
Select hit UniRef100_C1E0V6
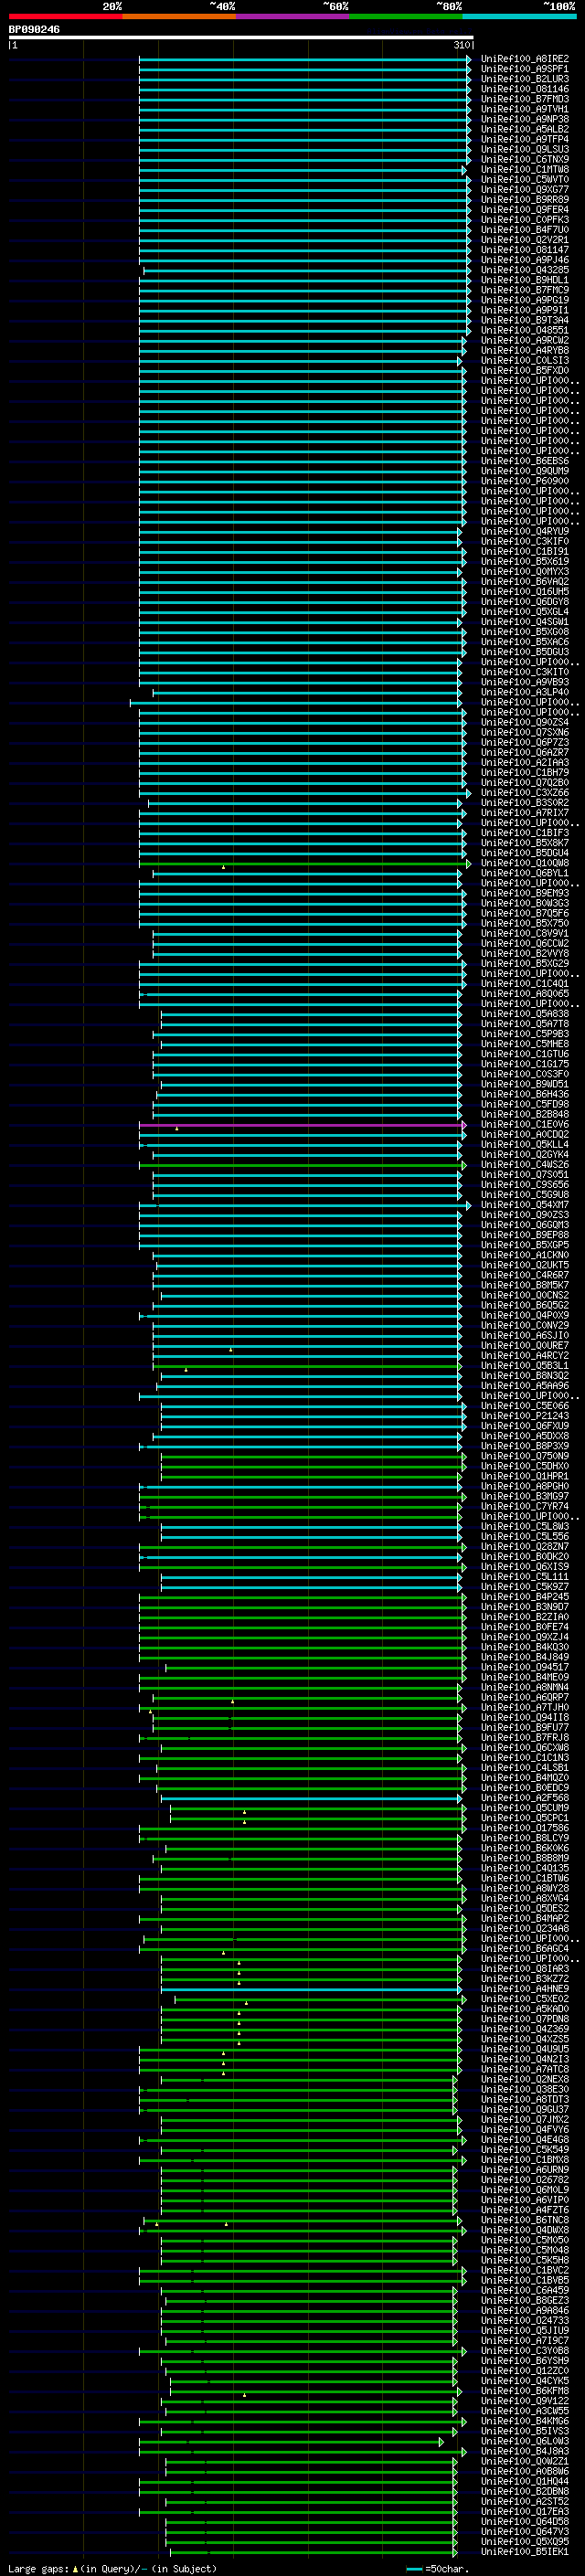pyautogui.click(x=525, y=1125)
